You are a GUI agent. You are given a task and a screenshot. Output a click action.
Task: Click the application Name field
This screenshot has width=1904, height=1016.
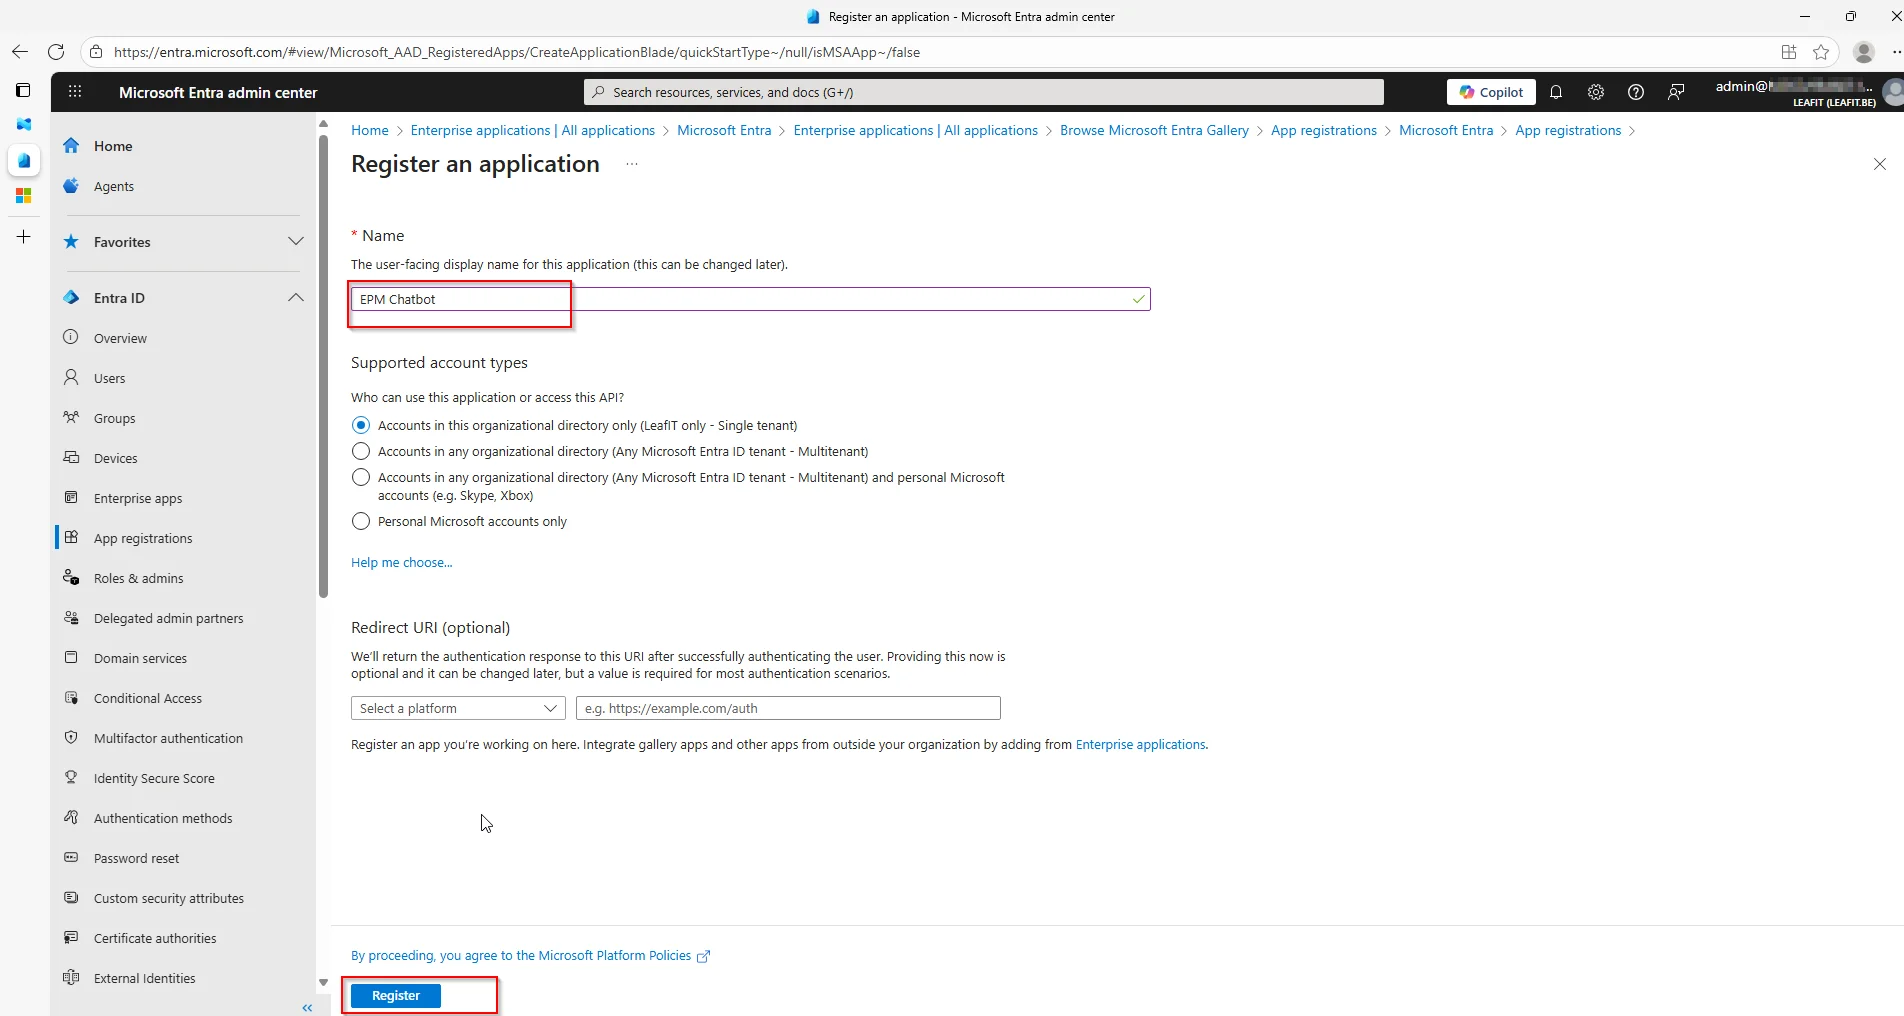(750, 299)
